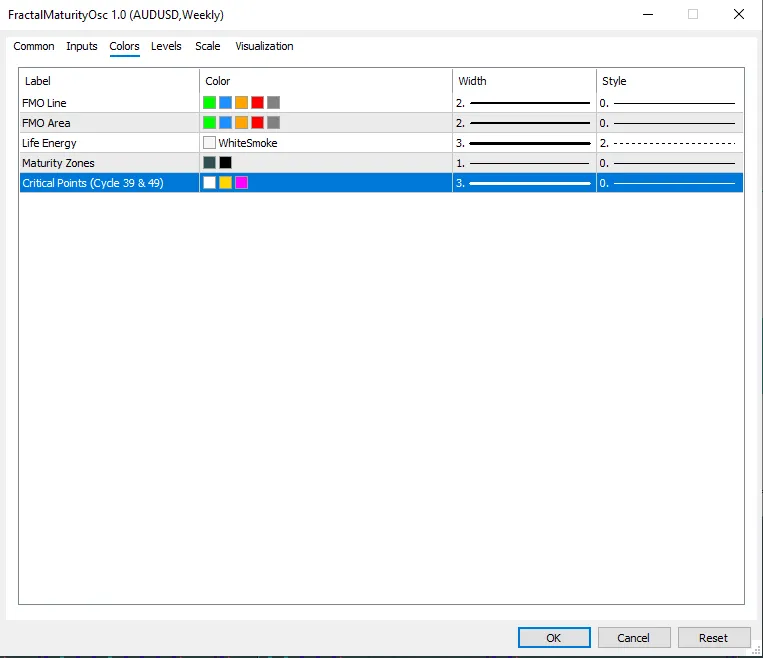Open the style selector for Critical Points

668,183
